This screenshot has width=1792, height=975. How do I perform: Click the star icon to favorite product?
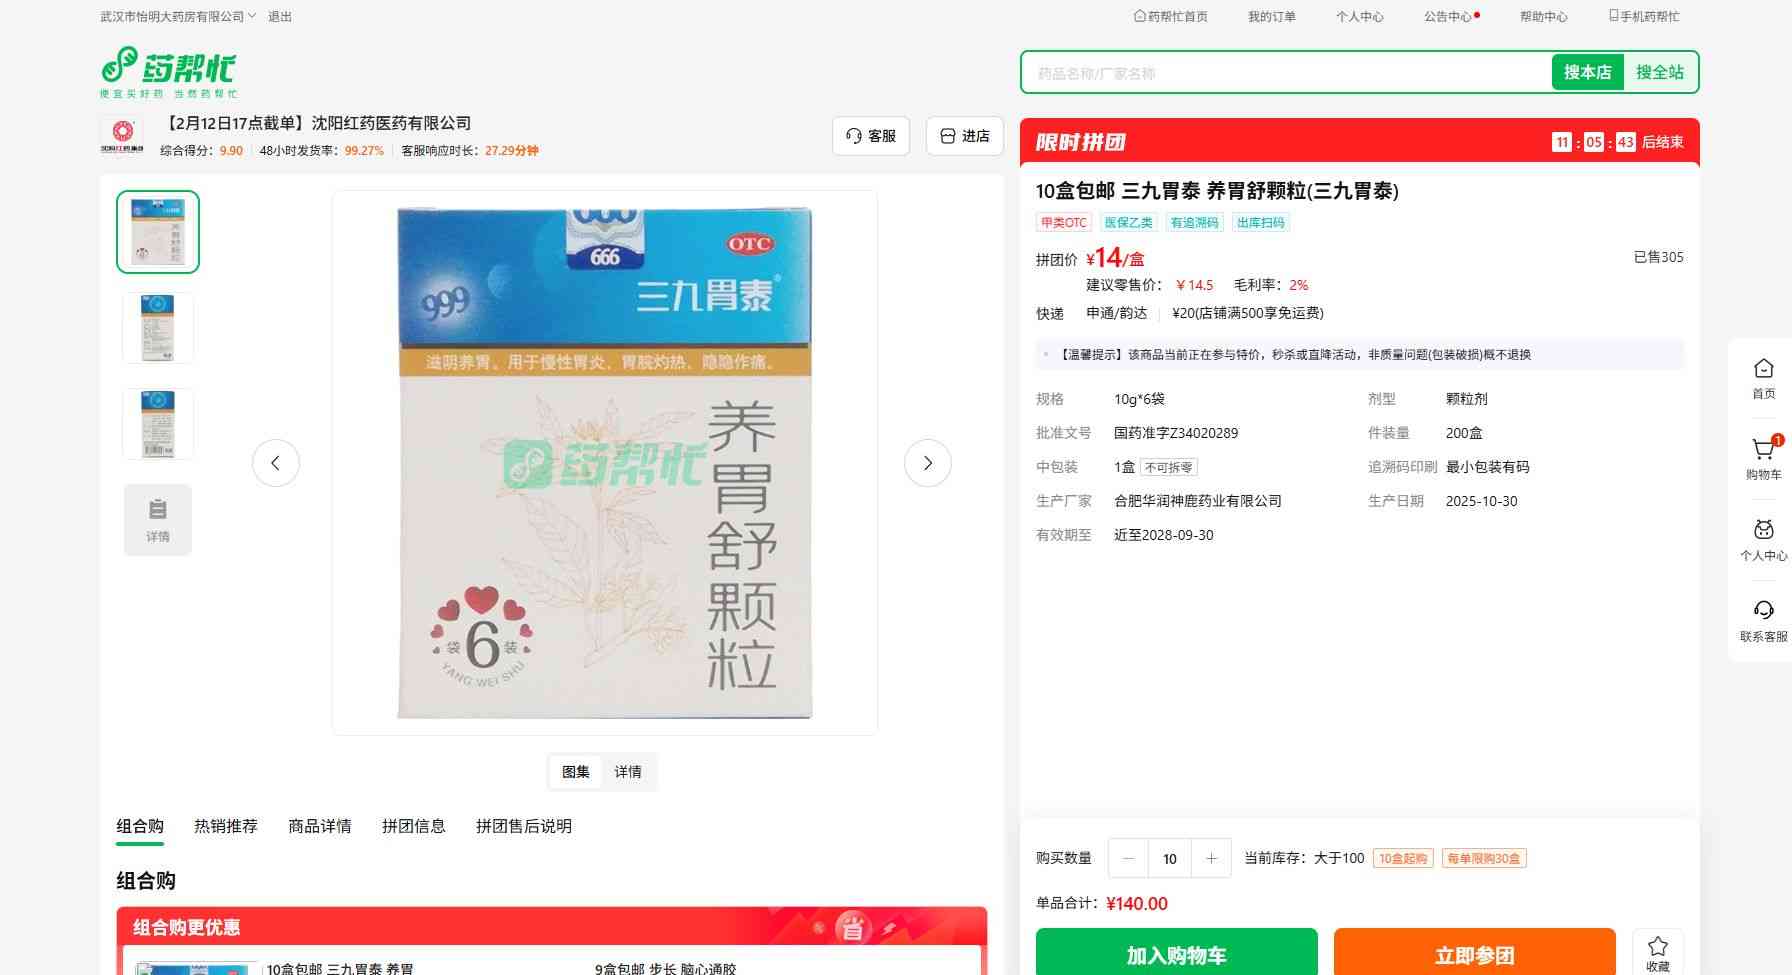pos(1657,947)
